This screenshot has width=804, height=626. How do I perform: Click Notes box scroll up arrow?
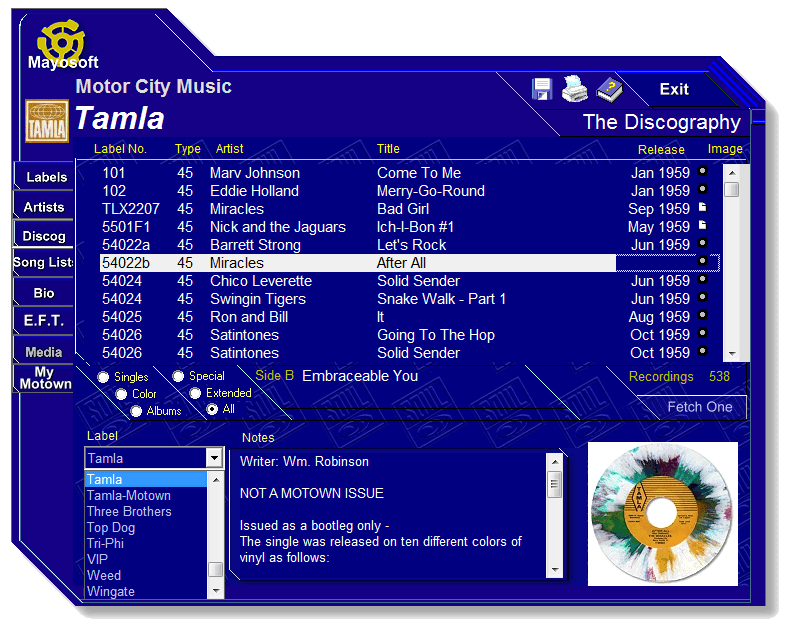click(555, 462)
